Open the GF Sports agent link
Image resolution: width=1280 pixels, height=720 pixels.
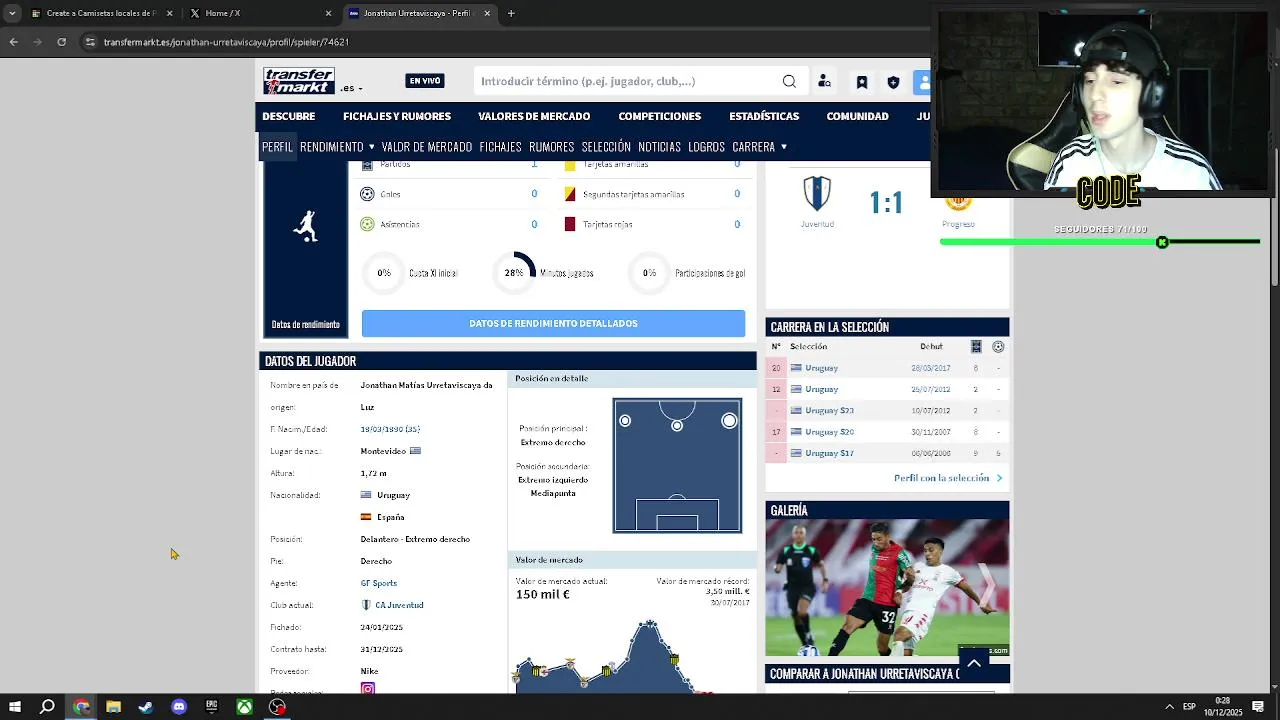[379, 583]
